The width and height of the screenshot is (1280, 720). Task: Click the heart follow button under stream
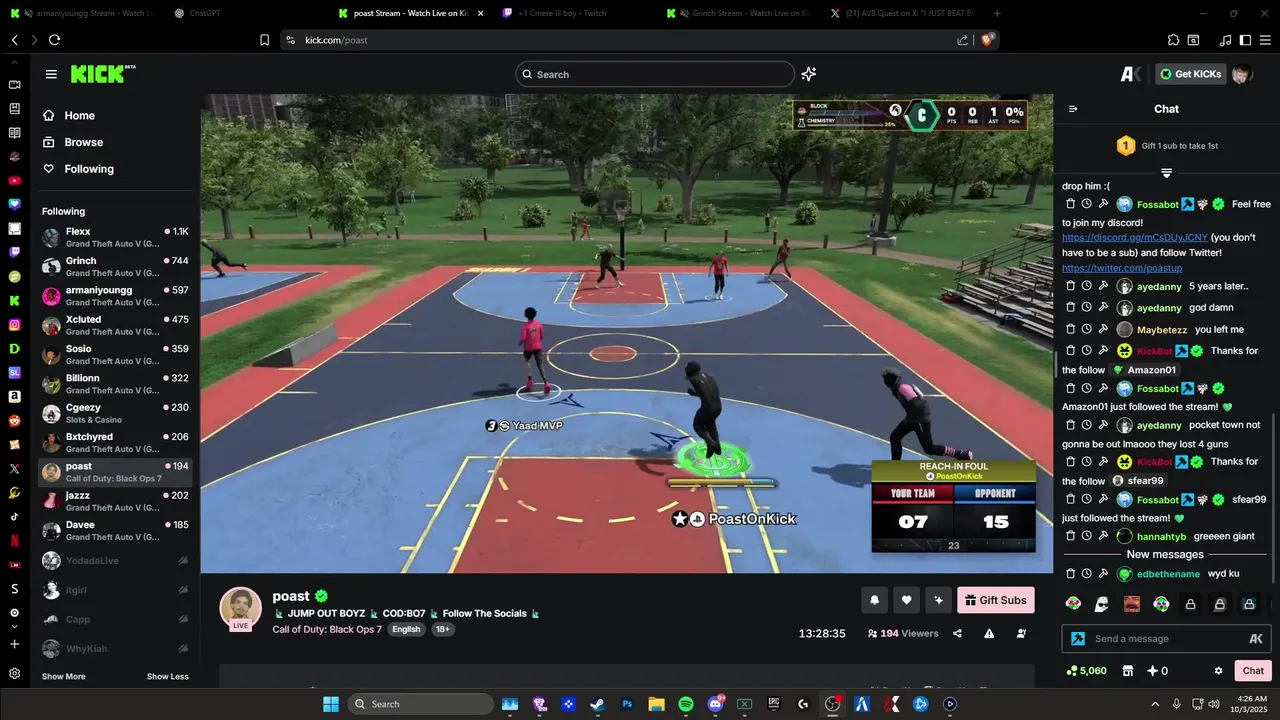pos(906,600)
